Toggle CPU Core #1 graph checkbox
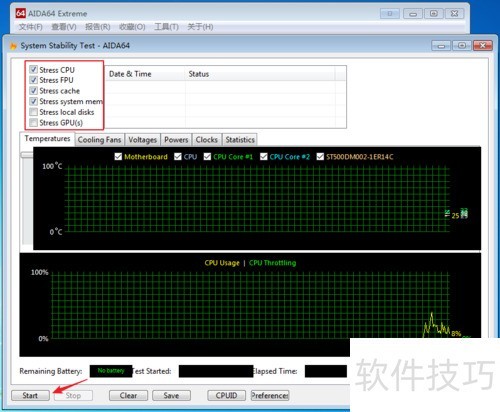The image size is (500, 412). (x=207, y=157)
